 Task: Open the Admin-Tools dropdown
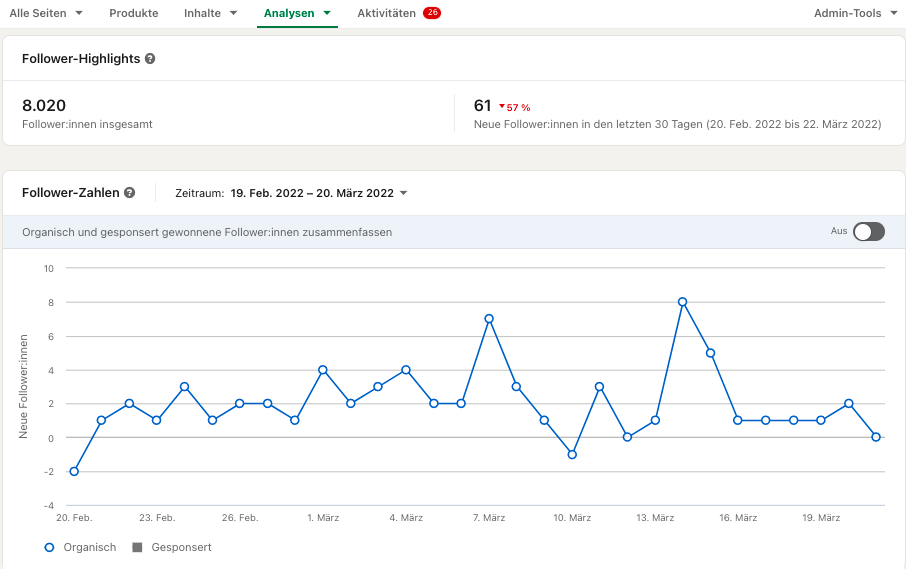pos(855,13)
